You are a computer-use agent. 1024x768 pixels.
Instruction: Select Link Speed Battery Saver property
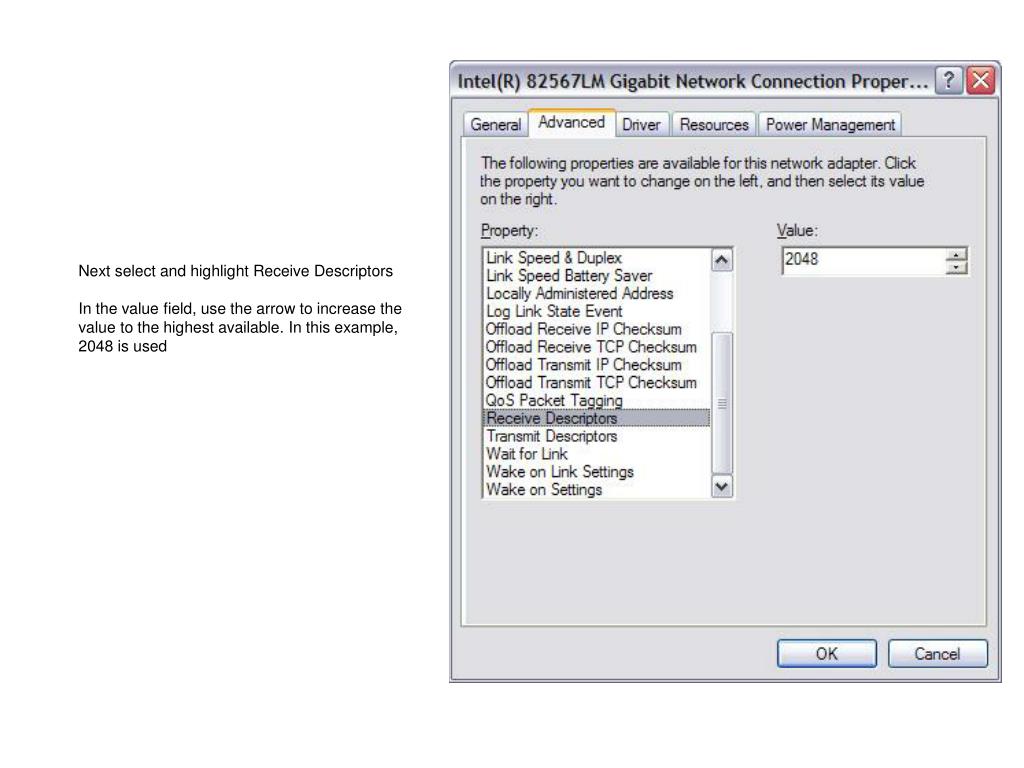(596, 276)
